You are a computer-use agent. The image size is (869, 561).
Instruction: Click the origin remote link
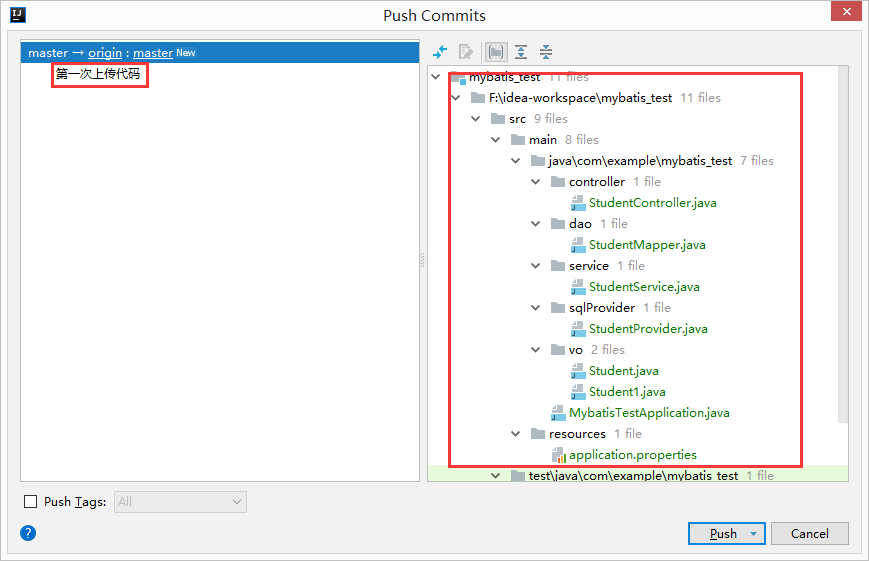click(x=105, y=53)
